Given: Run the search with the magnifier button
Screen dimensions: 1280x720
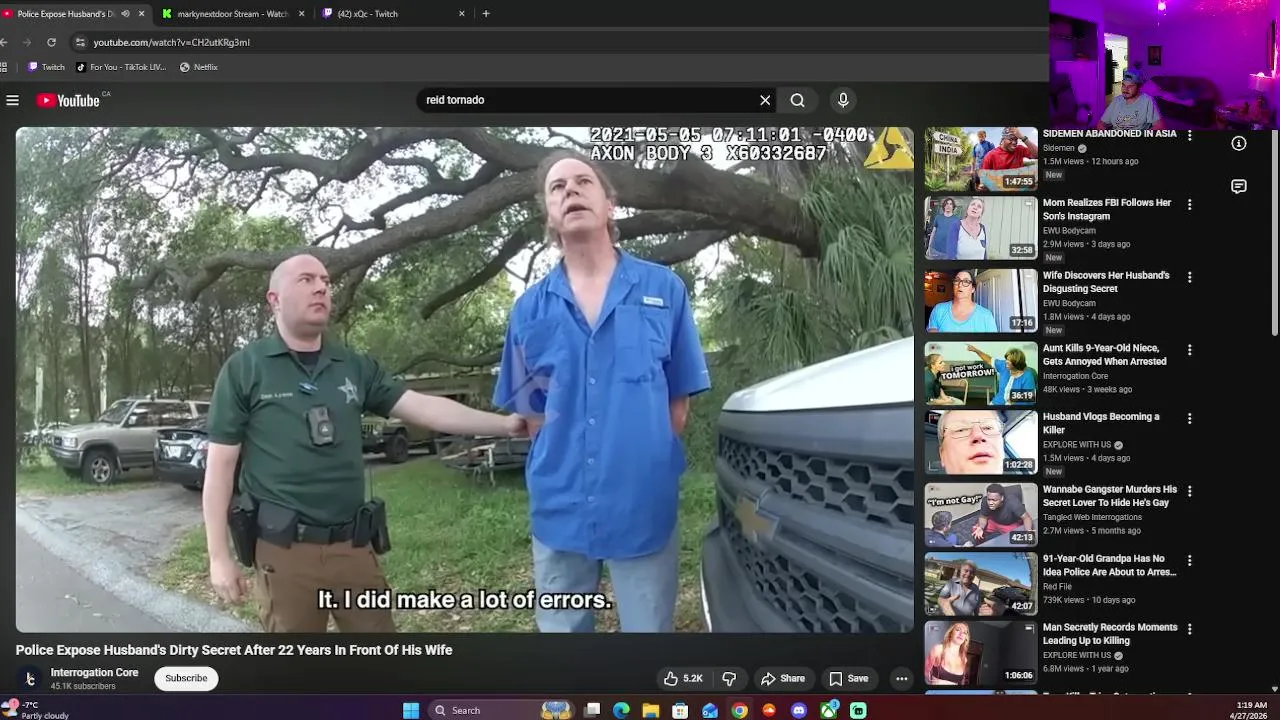Looking at the screenshot, I should pos(797,100).
